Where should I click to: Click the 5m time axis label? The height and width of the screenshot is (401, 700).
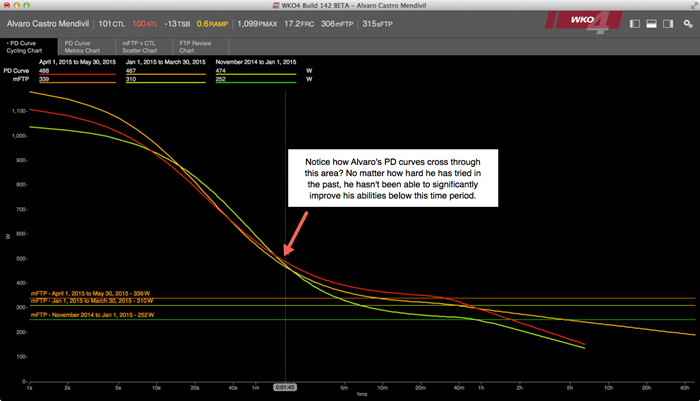click(x=344, y=388)
